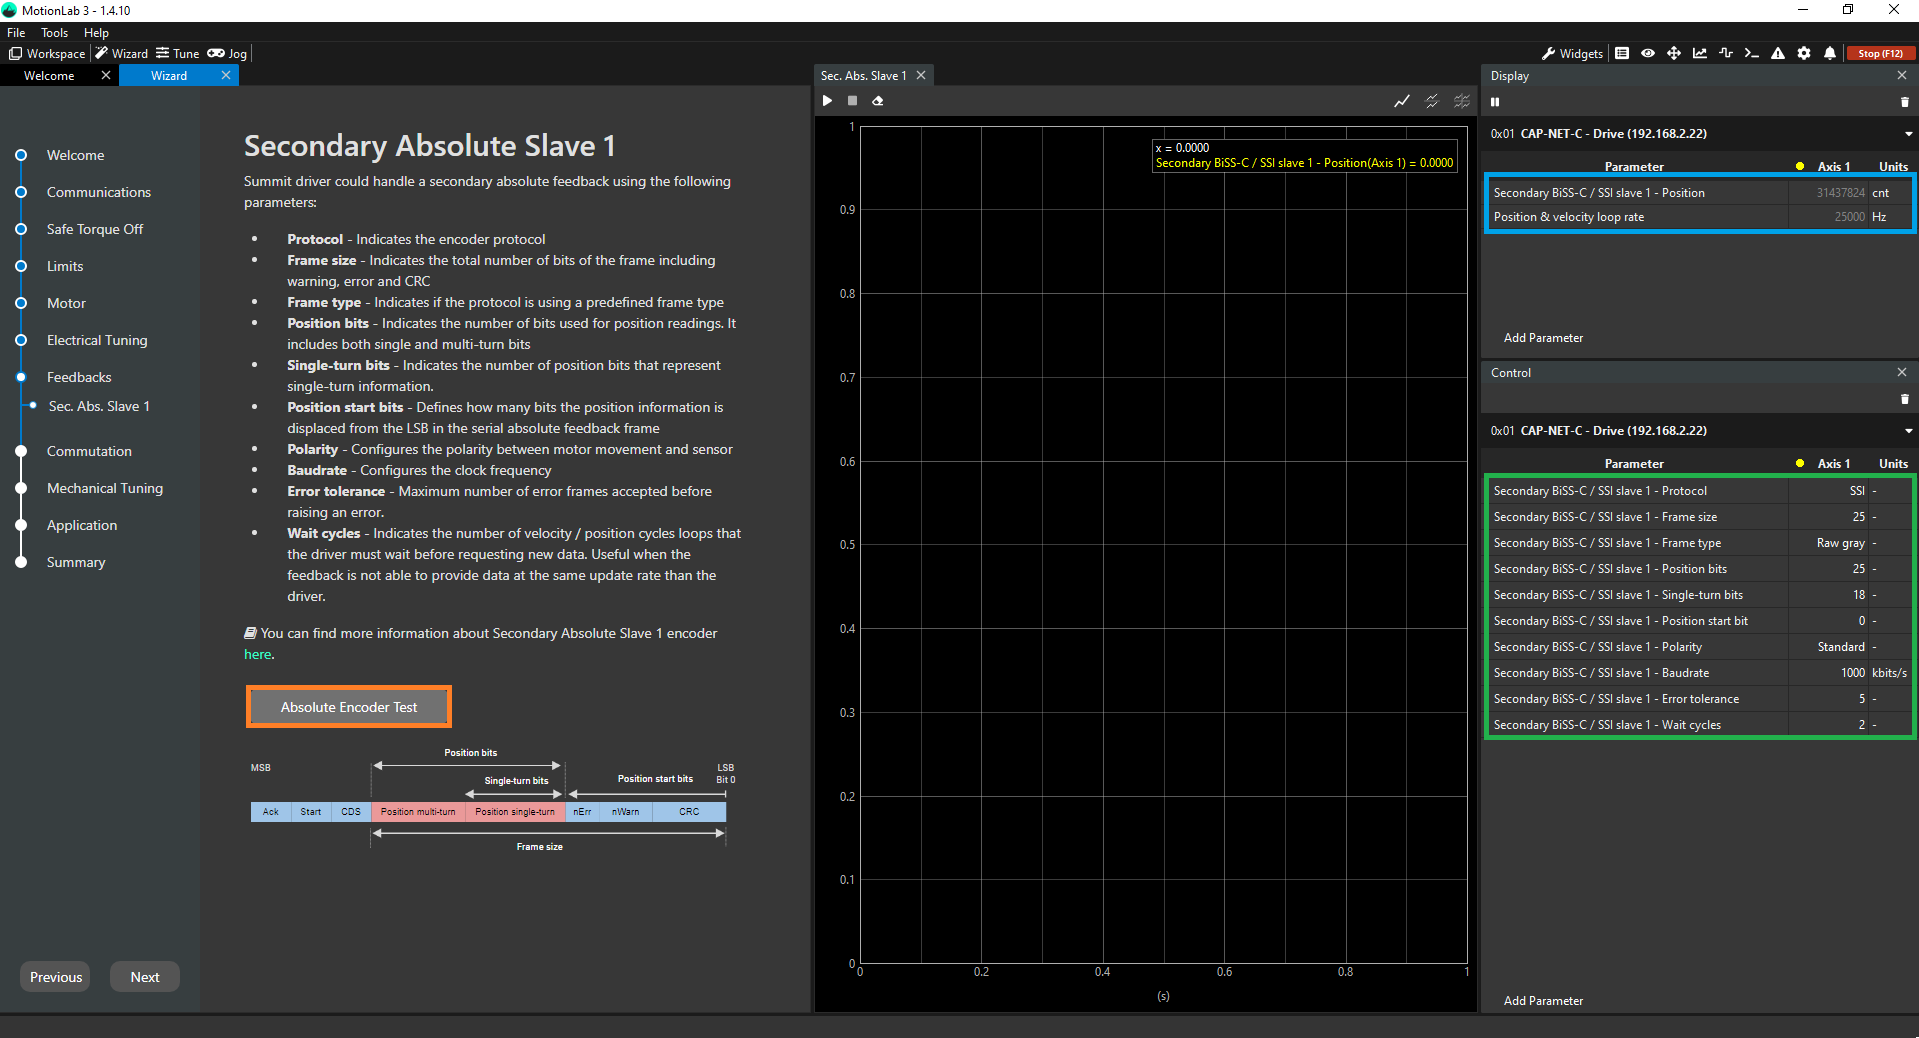
Task: Pause the Display panel updates
Action: [x=1496, y=102]
